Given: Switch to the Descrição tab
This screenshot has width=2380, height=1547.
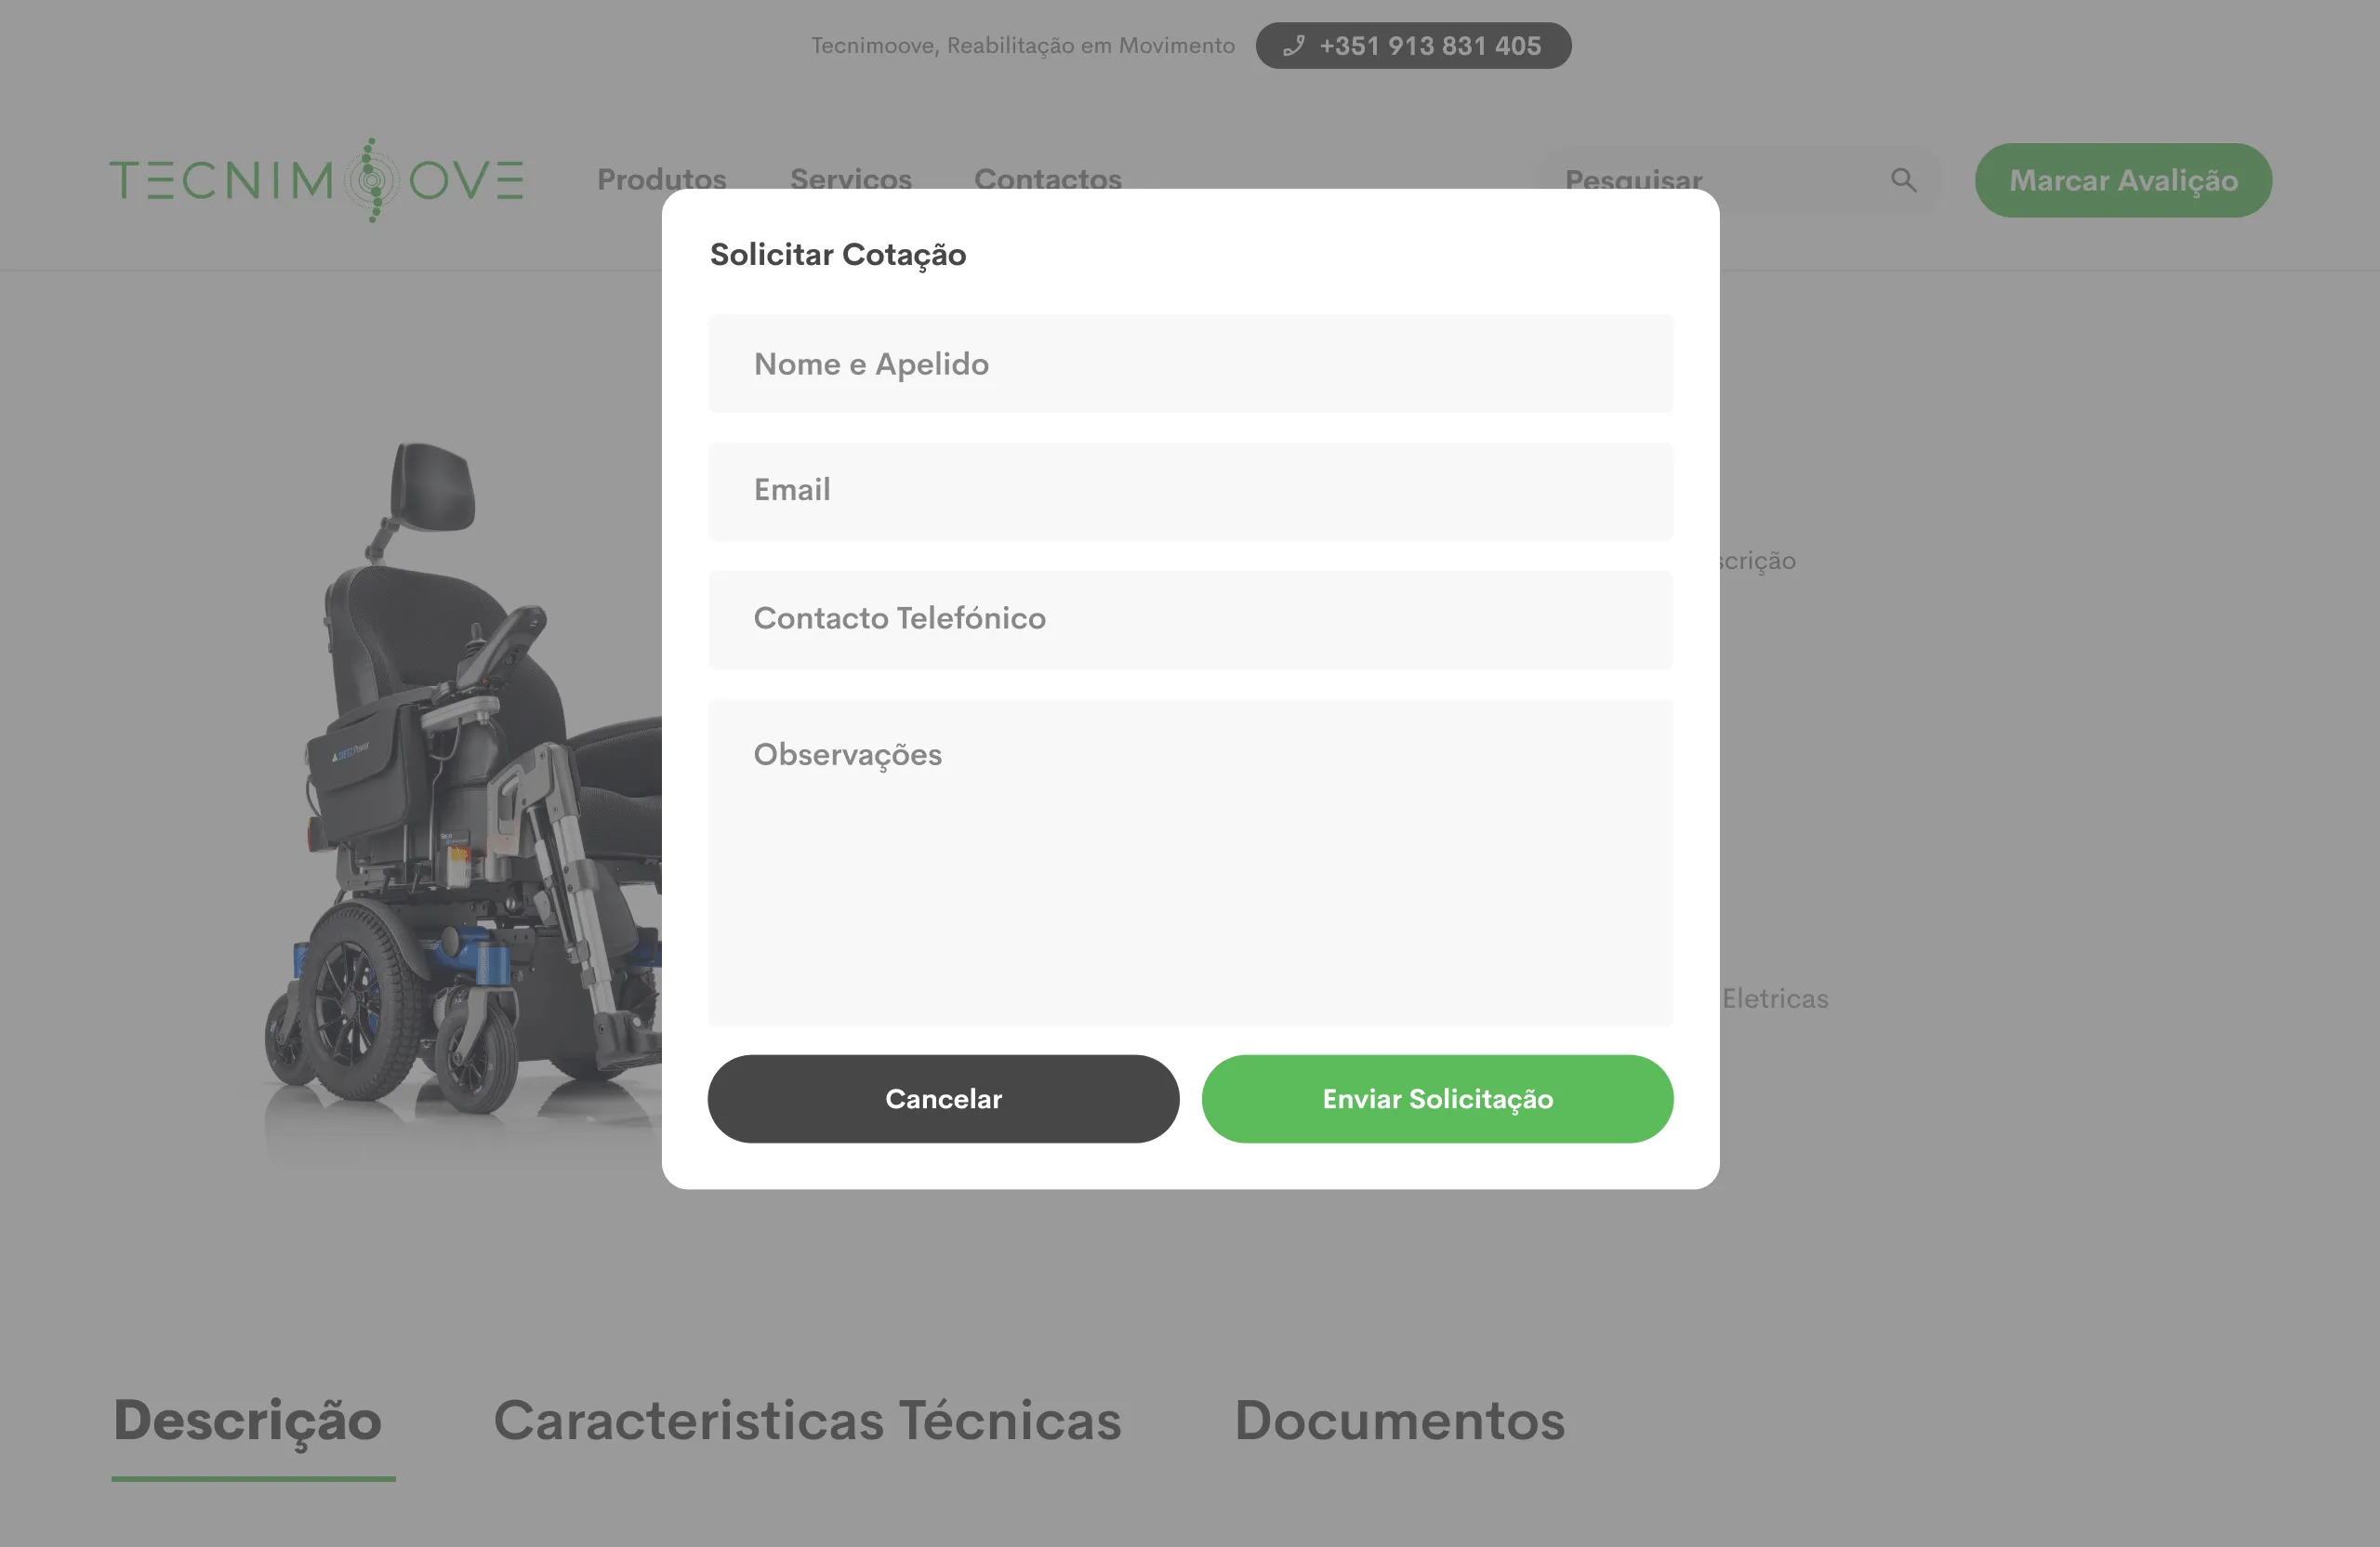Looking at the screenshot, I should pos(247,1421).
